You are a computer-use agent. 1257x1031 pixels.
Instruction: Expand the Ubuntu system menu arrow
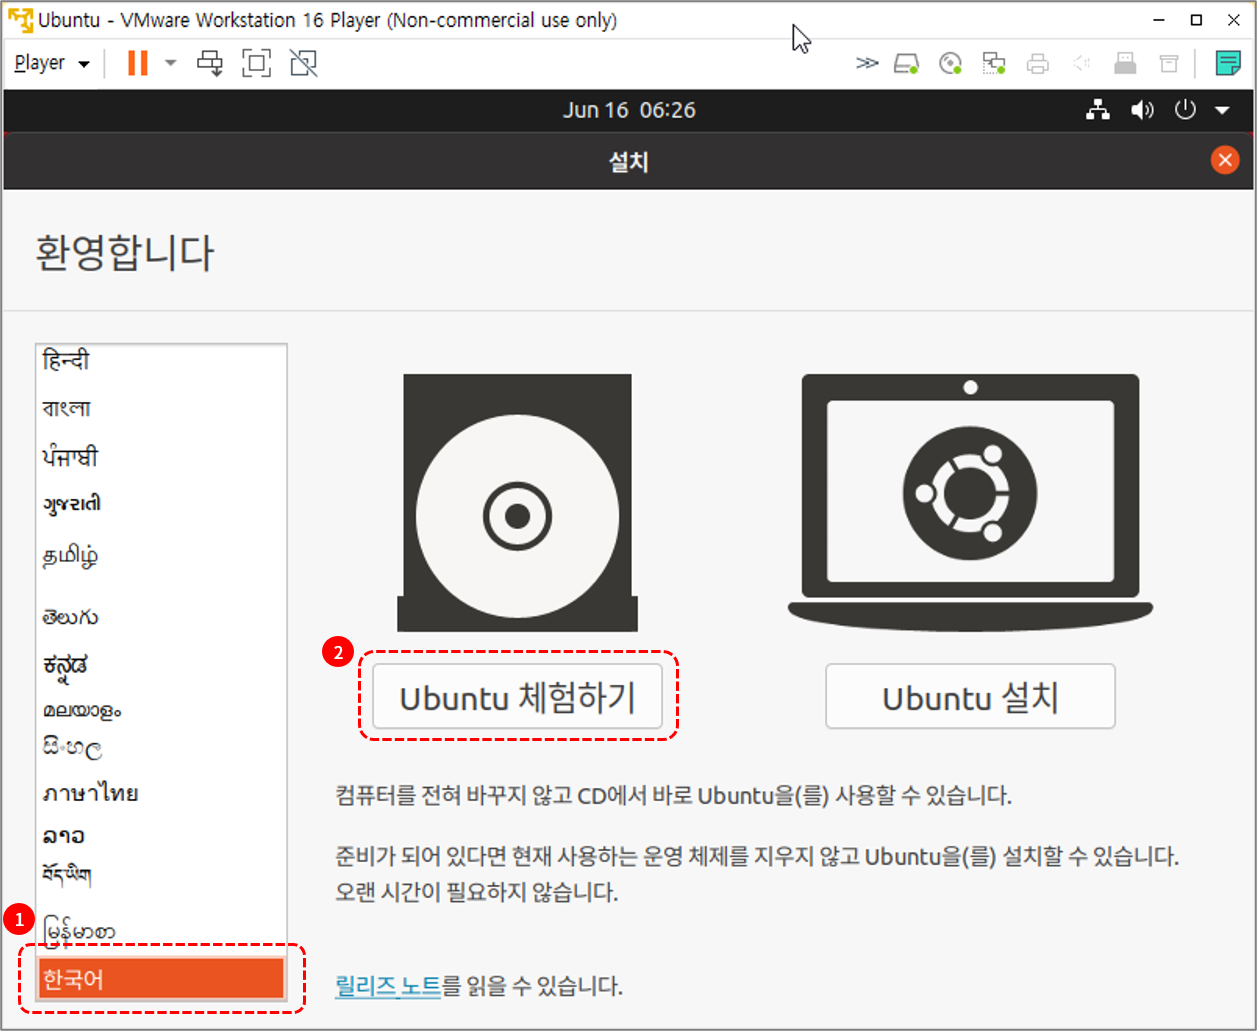click(1222, 111)
